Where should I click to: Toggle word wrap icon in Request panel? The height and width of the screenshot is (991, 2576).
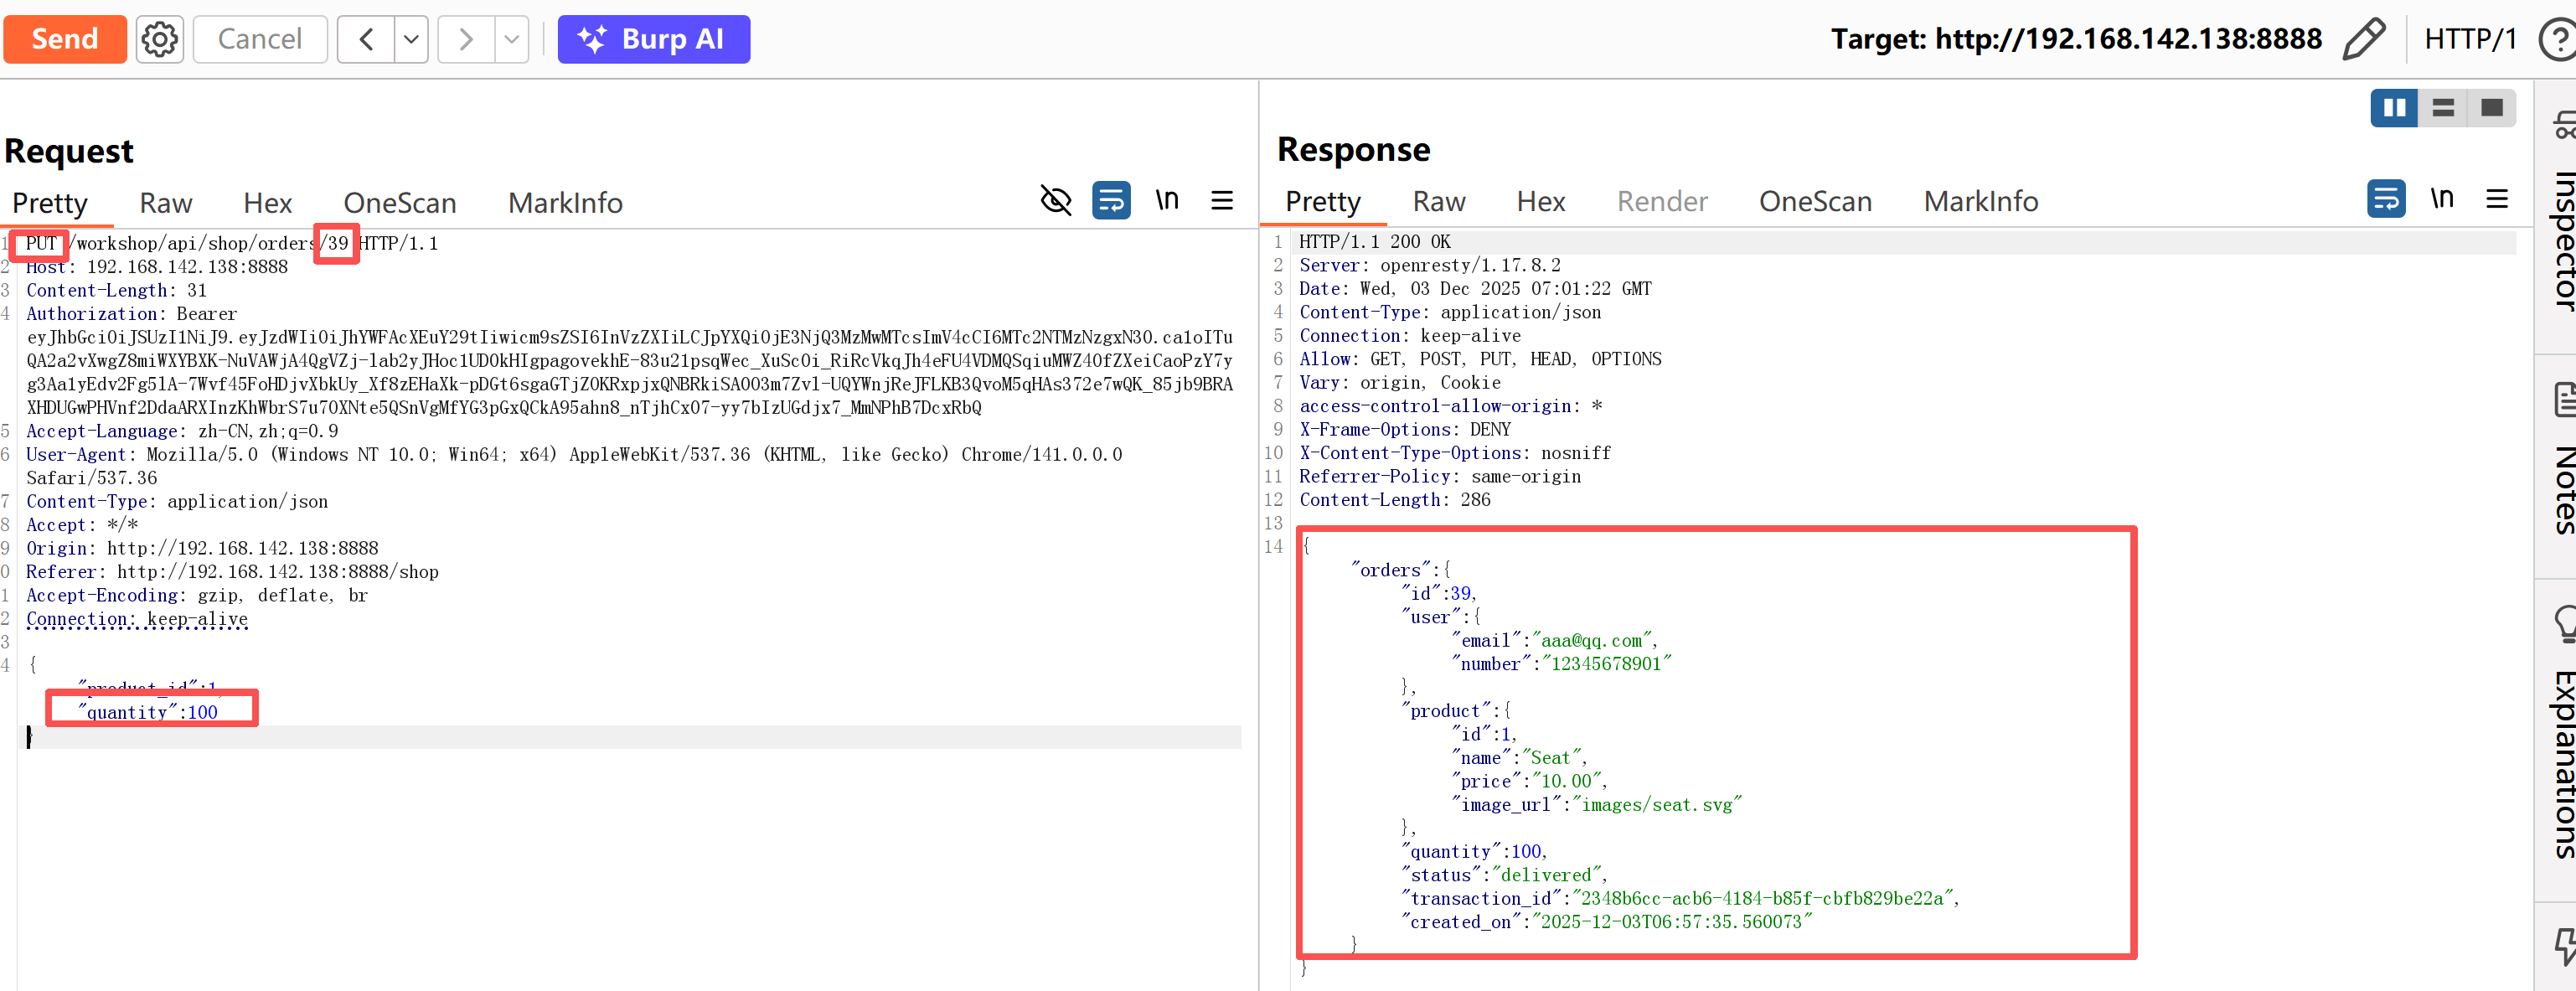tap(1111, 200)
